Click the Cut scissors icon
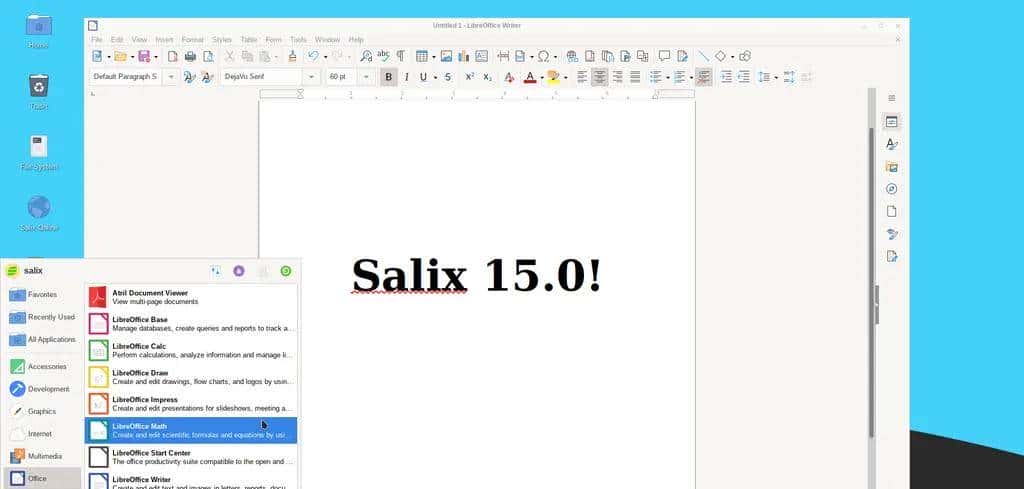The width and height of the screenshot is (1024, 489). coord(230,56)
